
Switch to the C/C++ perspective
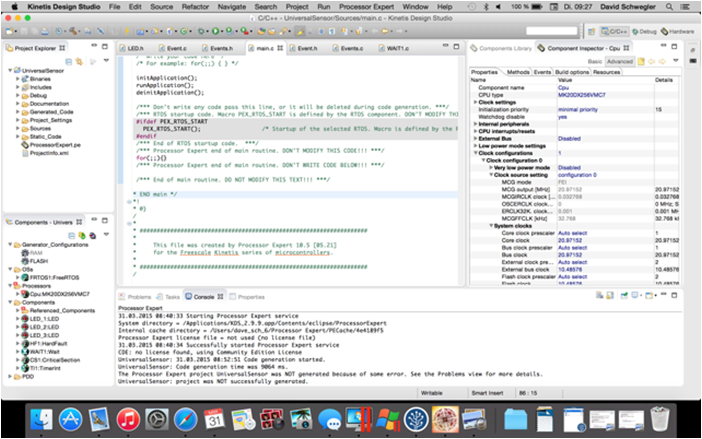(614, 31)
